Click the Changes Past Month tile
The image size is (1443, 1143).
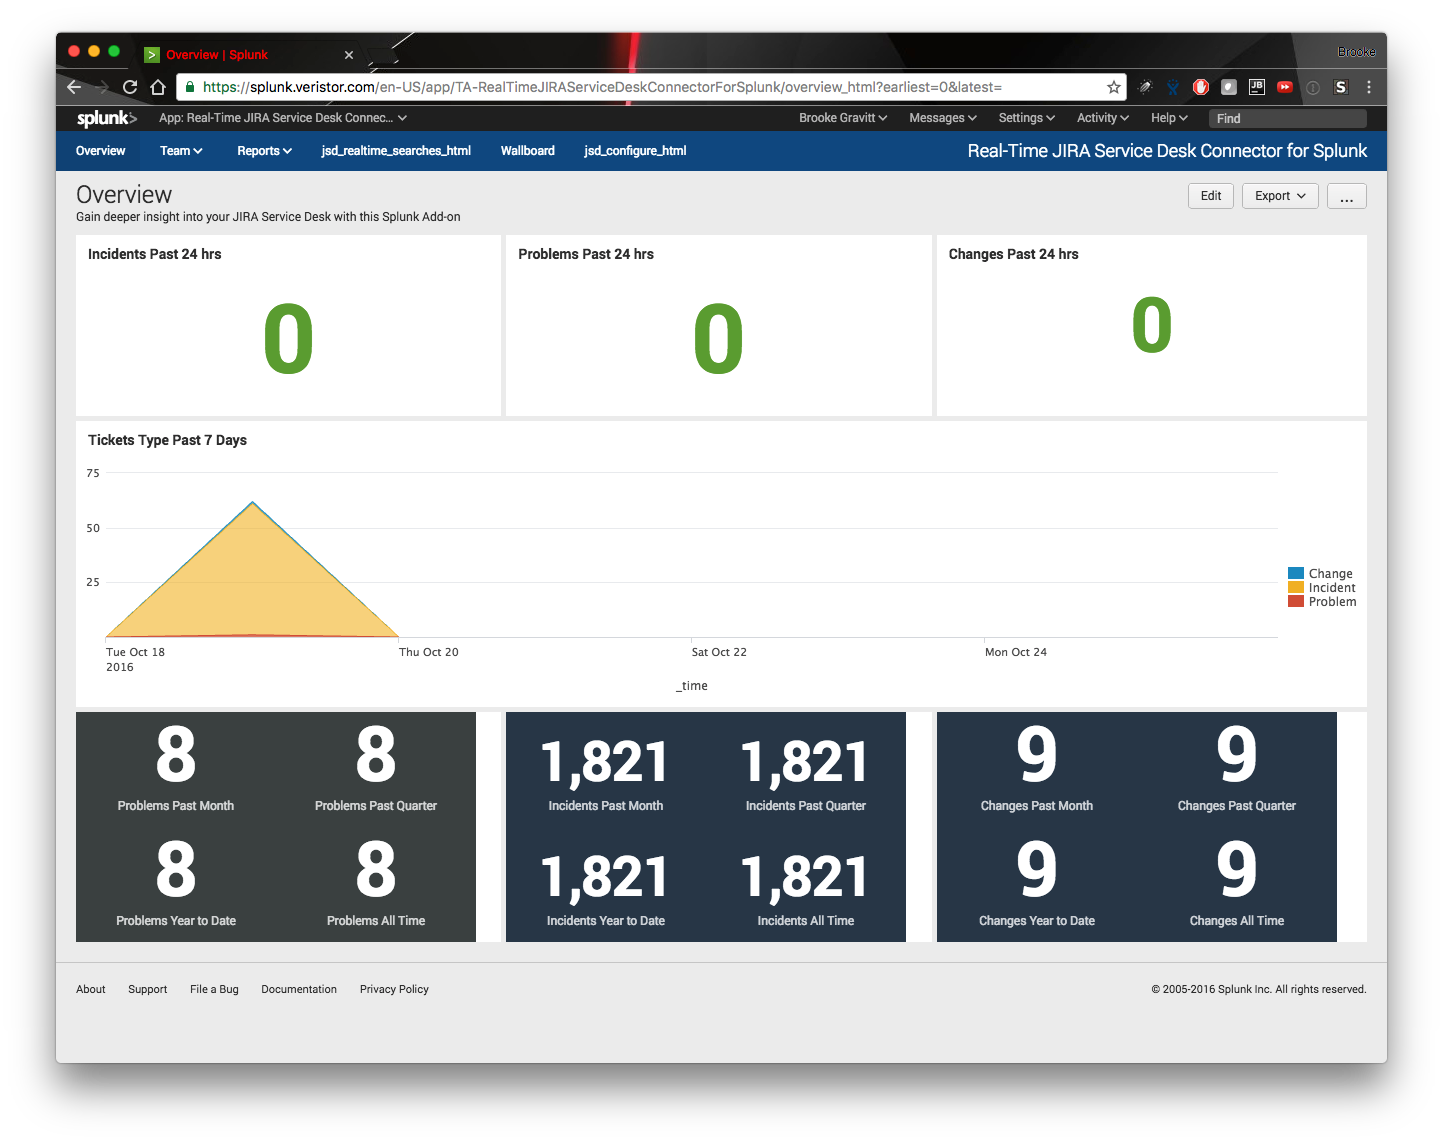(1037, 769)
